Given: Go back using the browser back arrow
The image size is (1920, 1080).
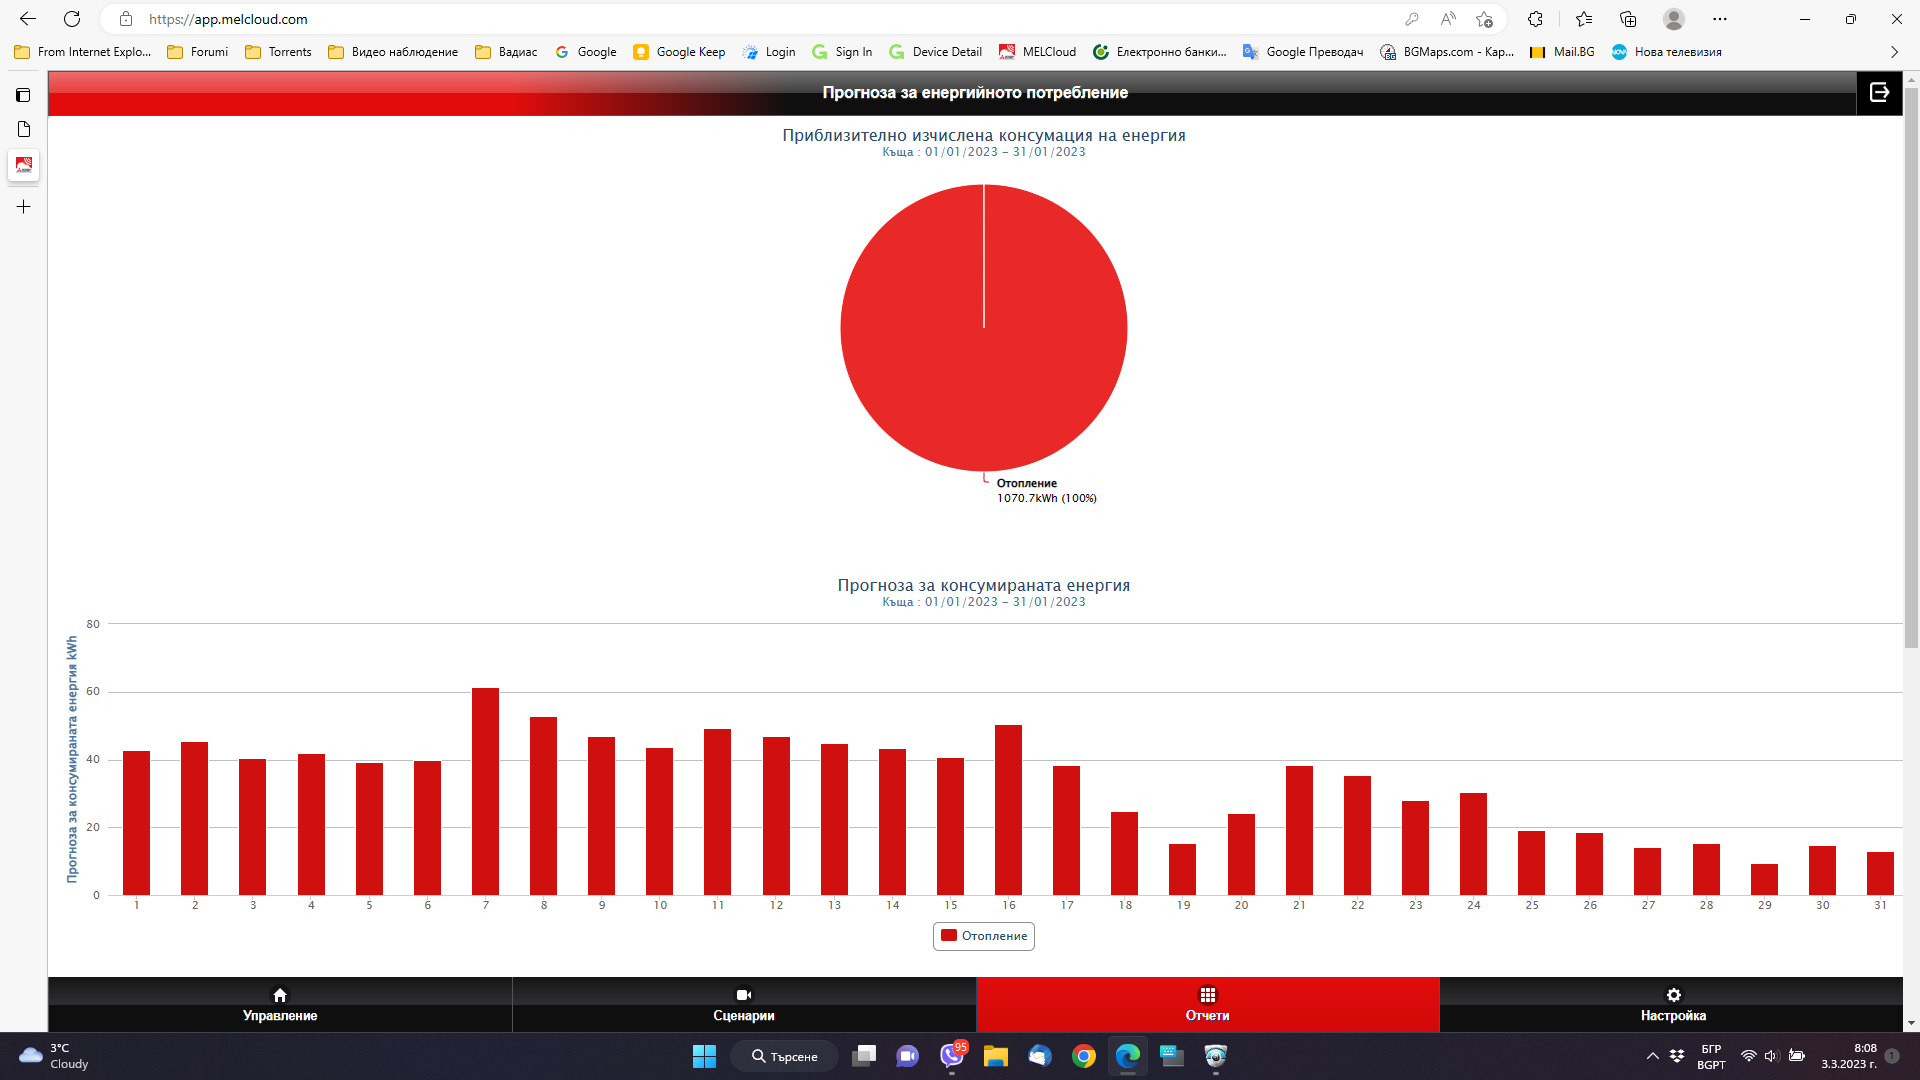Looking at the screenshot, I should 28,19.
